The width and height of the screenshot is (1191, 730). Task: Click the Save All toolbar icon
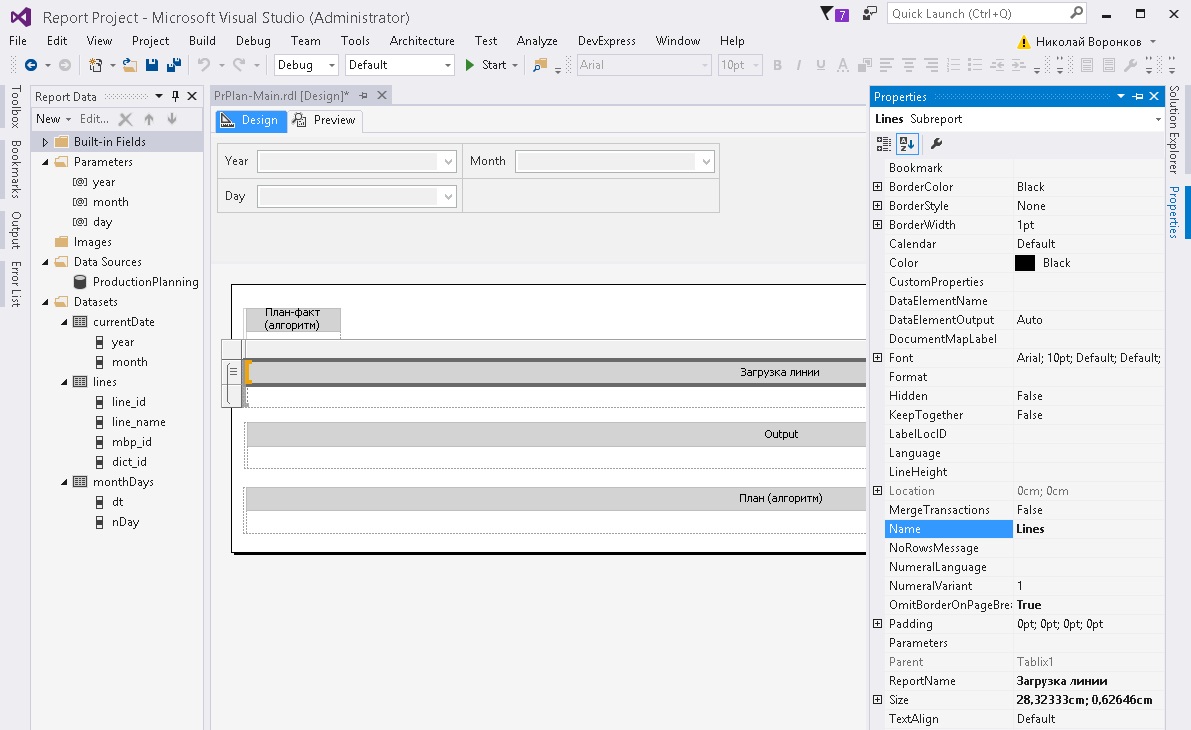point(174,65)
